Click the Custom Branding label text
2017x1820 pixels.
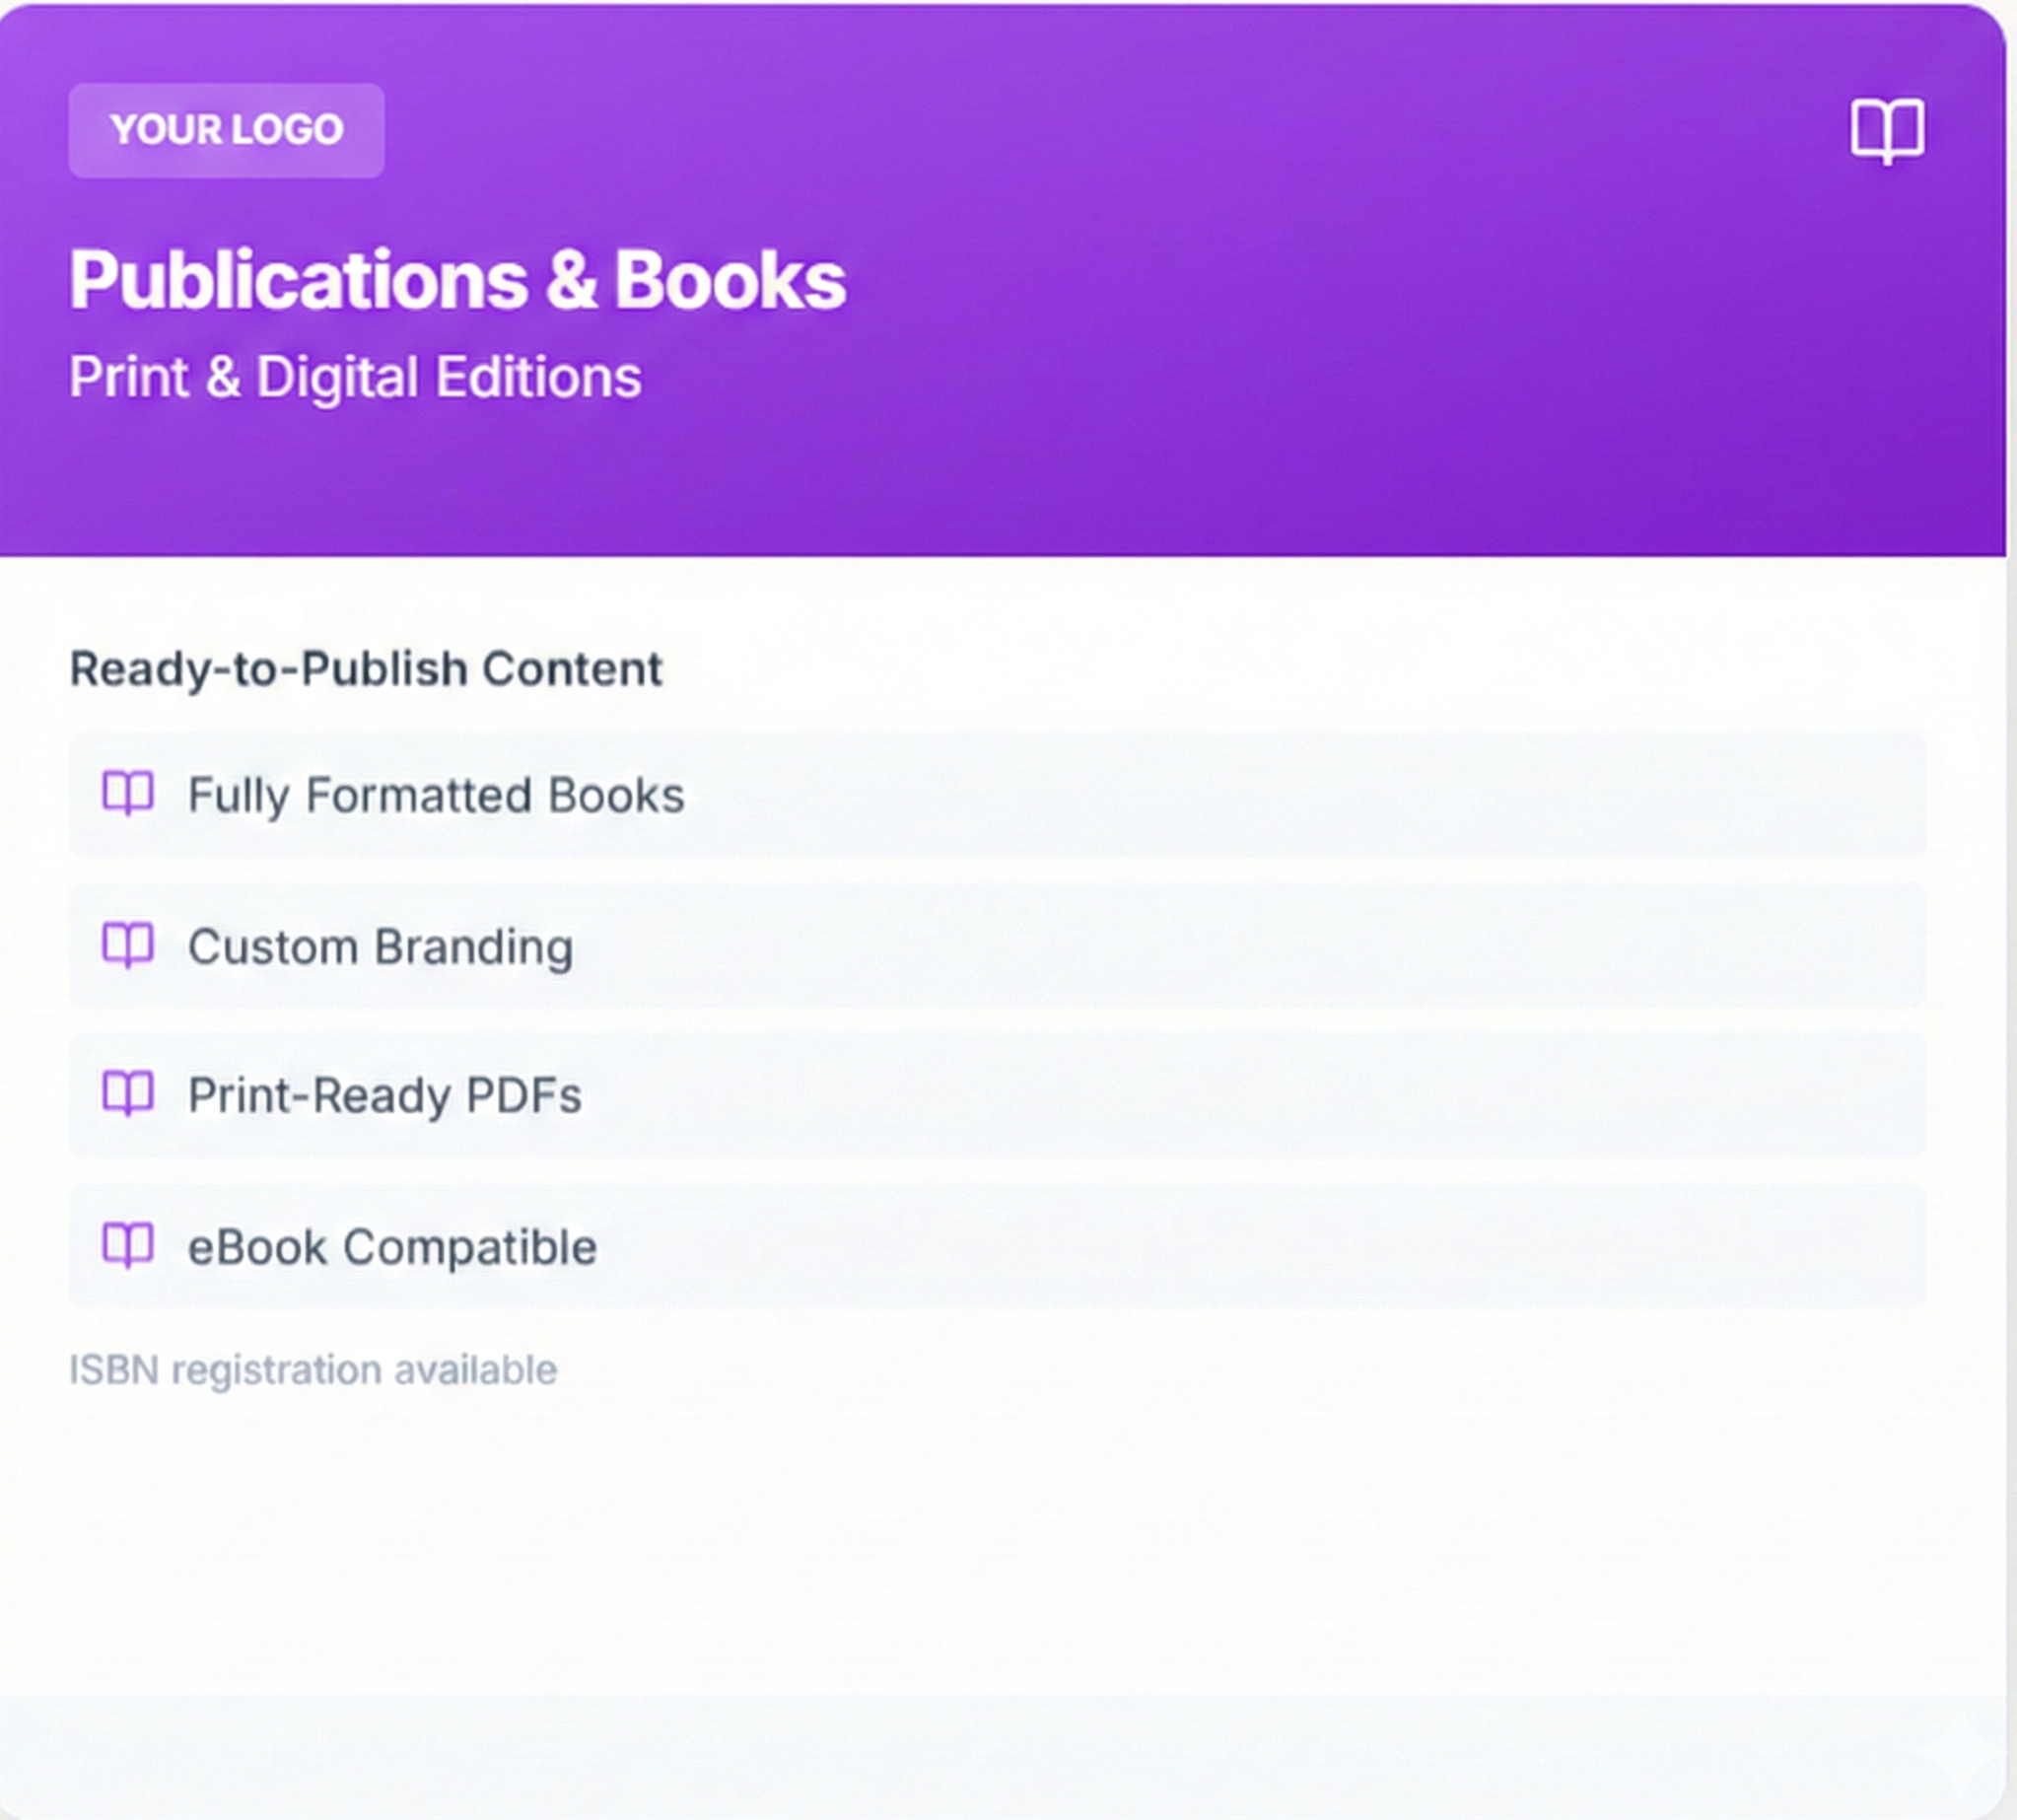click(380, 946)
